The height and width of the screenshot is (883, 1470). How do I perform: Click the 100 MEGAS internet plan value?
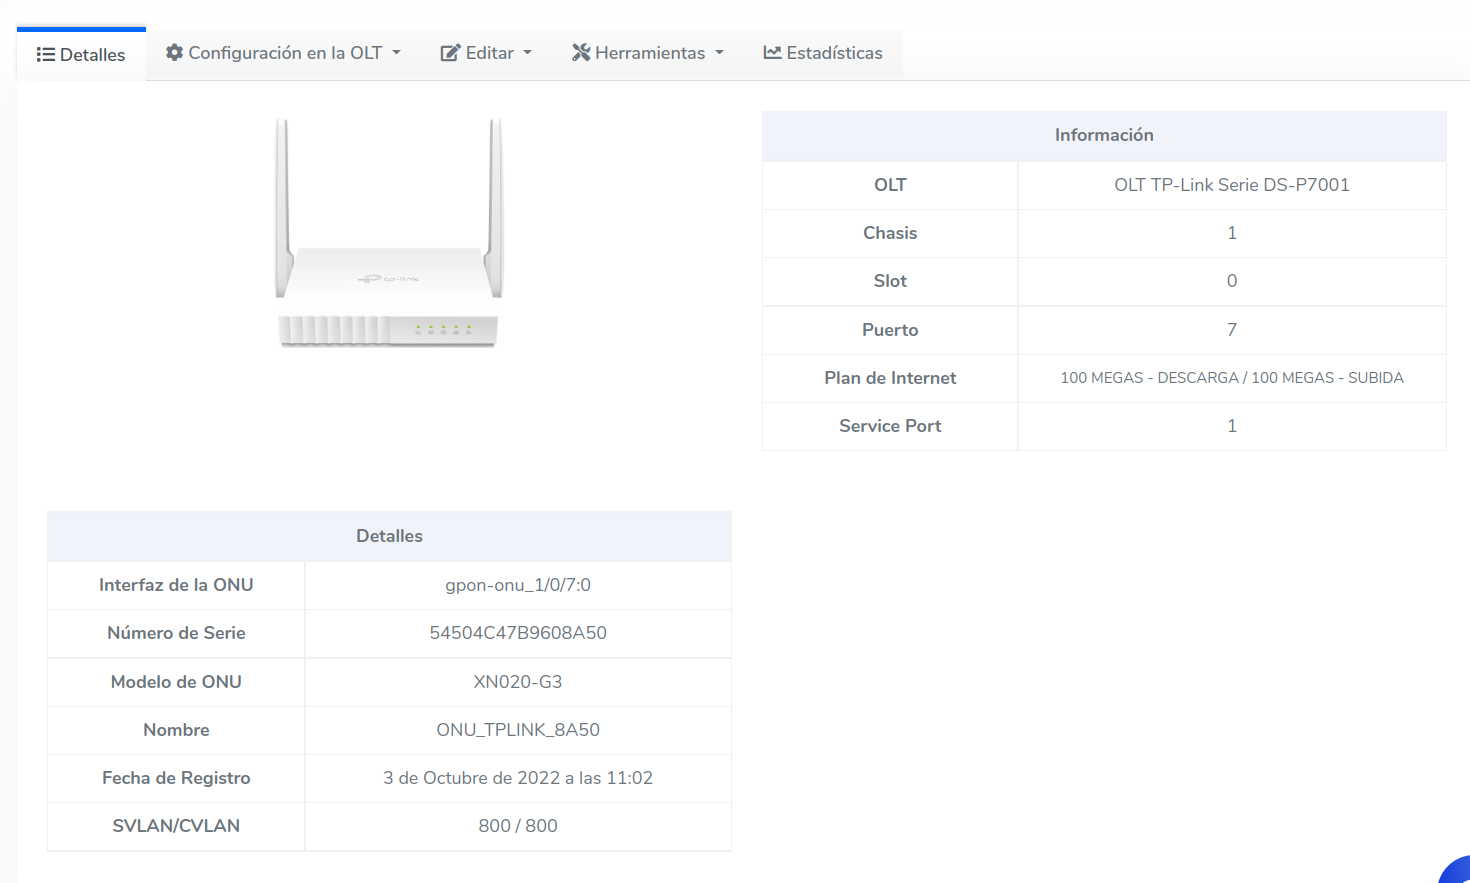click(x=1231, y=378)
